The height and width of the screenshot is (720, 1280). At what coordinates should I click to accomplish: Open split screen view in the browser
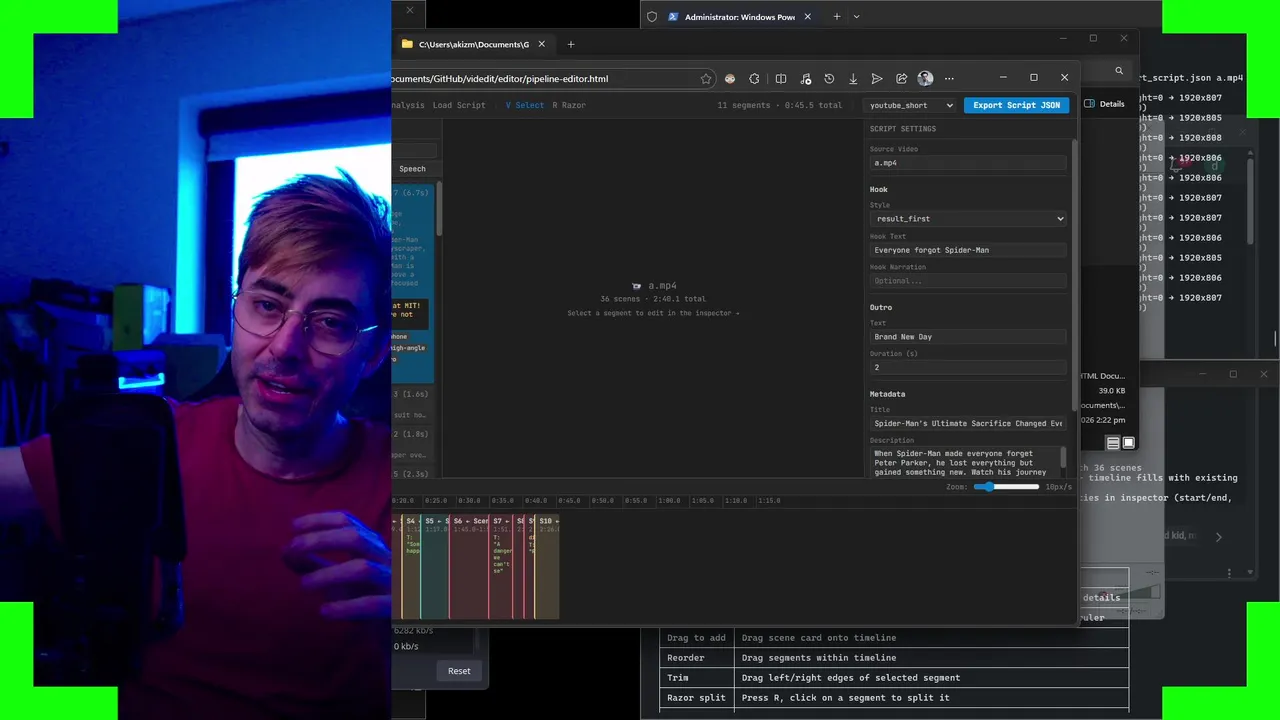pyautogui.click(x=781, y=79)
